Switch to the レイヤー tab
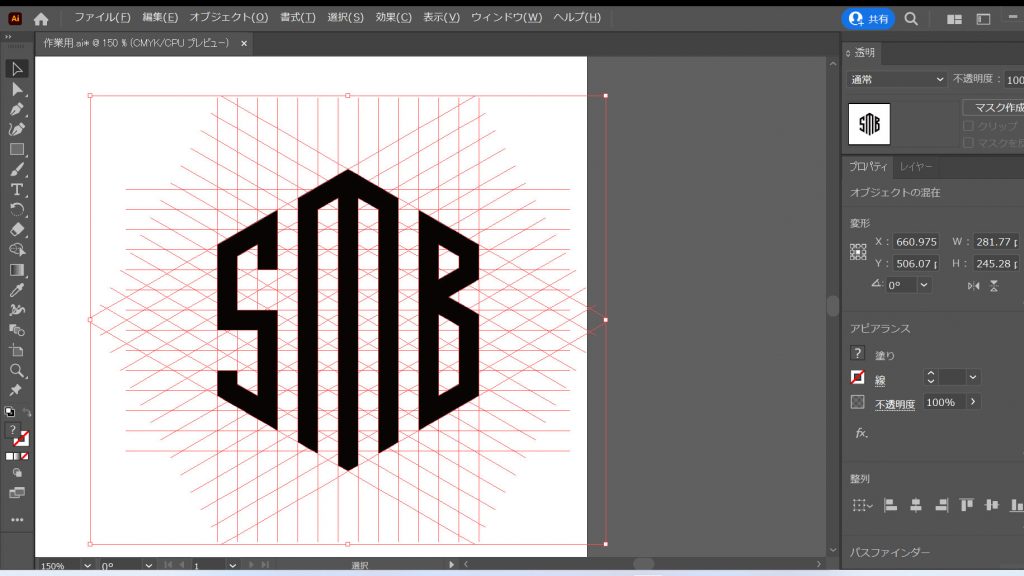 [916, 167]
